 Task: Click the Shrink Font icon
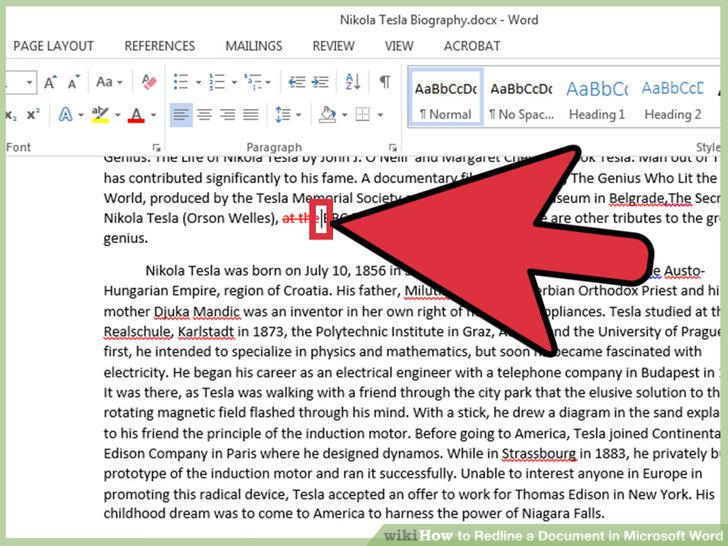[x=73, y=82]
